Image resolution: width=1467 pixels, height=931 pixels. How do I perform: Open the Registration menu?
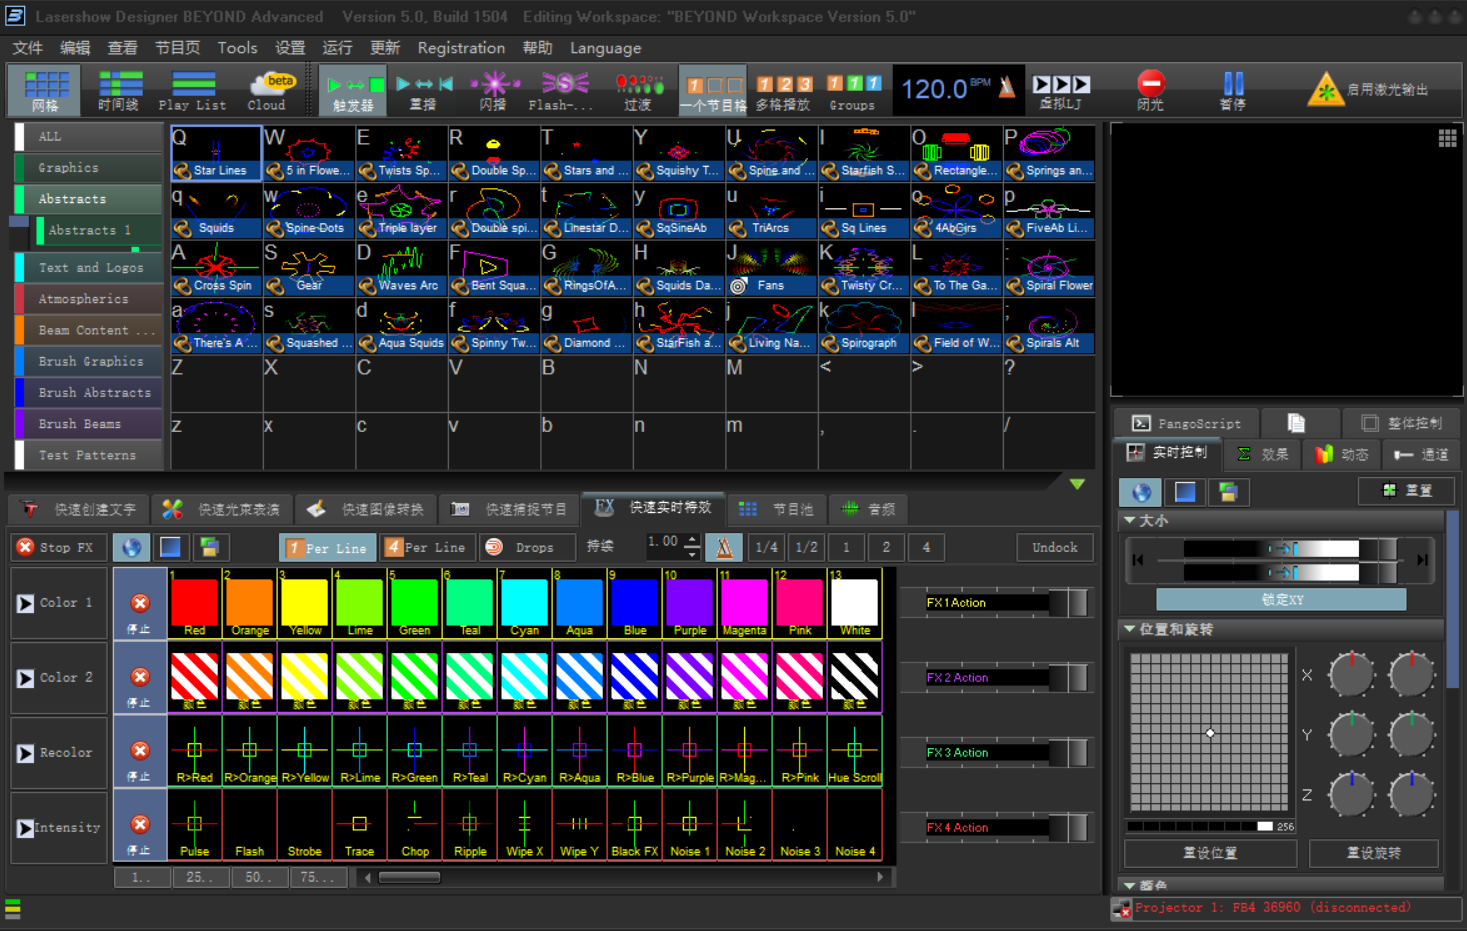pyautogui.click(x=461, y=48)
